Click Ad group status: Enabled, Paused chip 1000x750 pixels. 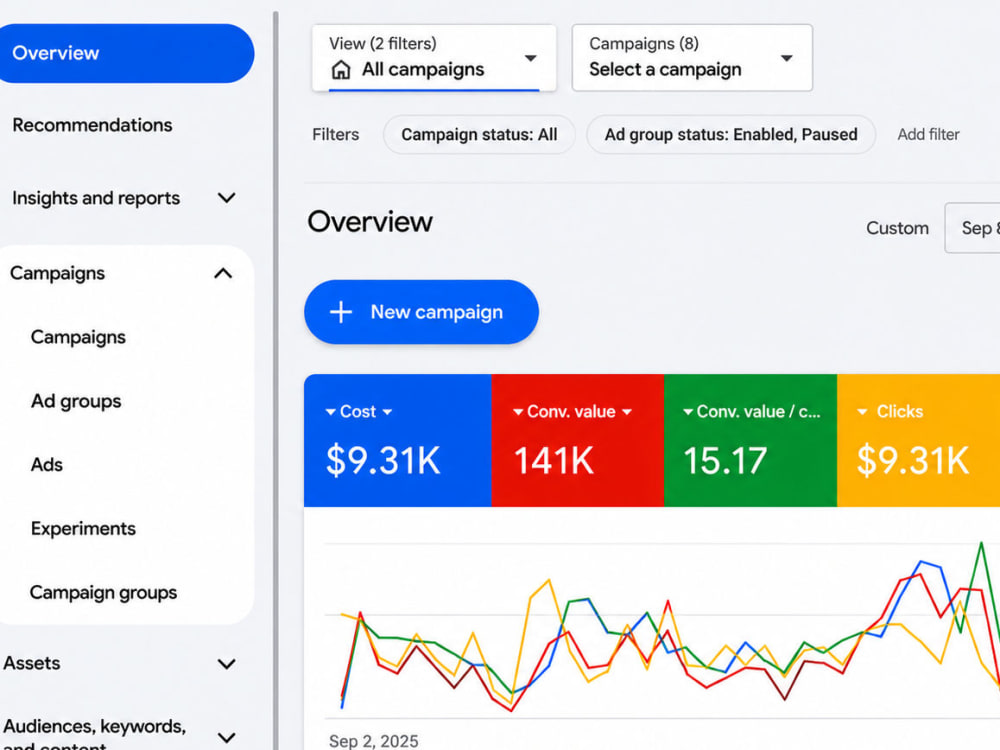pyautogui.click(x=731, y=135)
